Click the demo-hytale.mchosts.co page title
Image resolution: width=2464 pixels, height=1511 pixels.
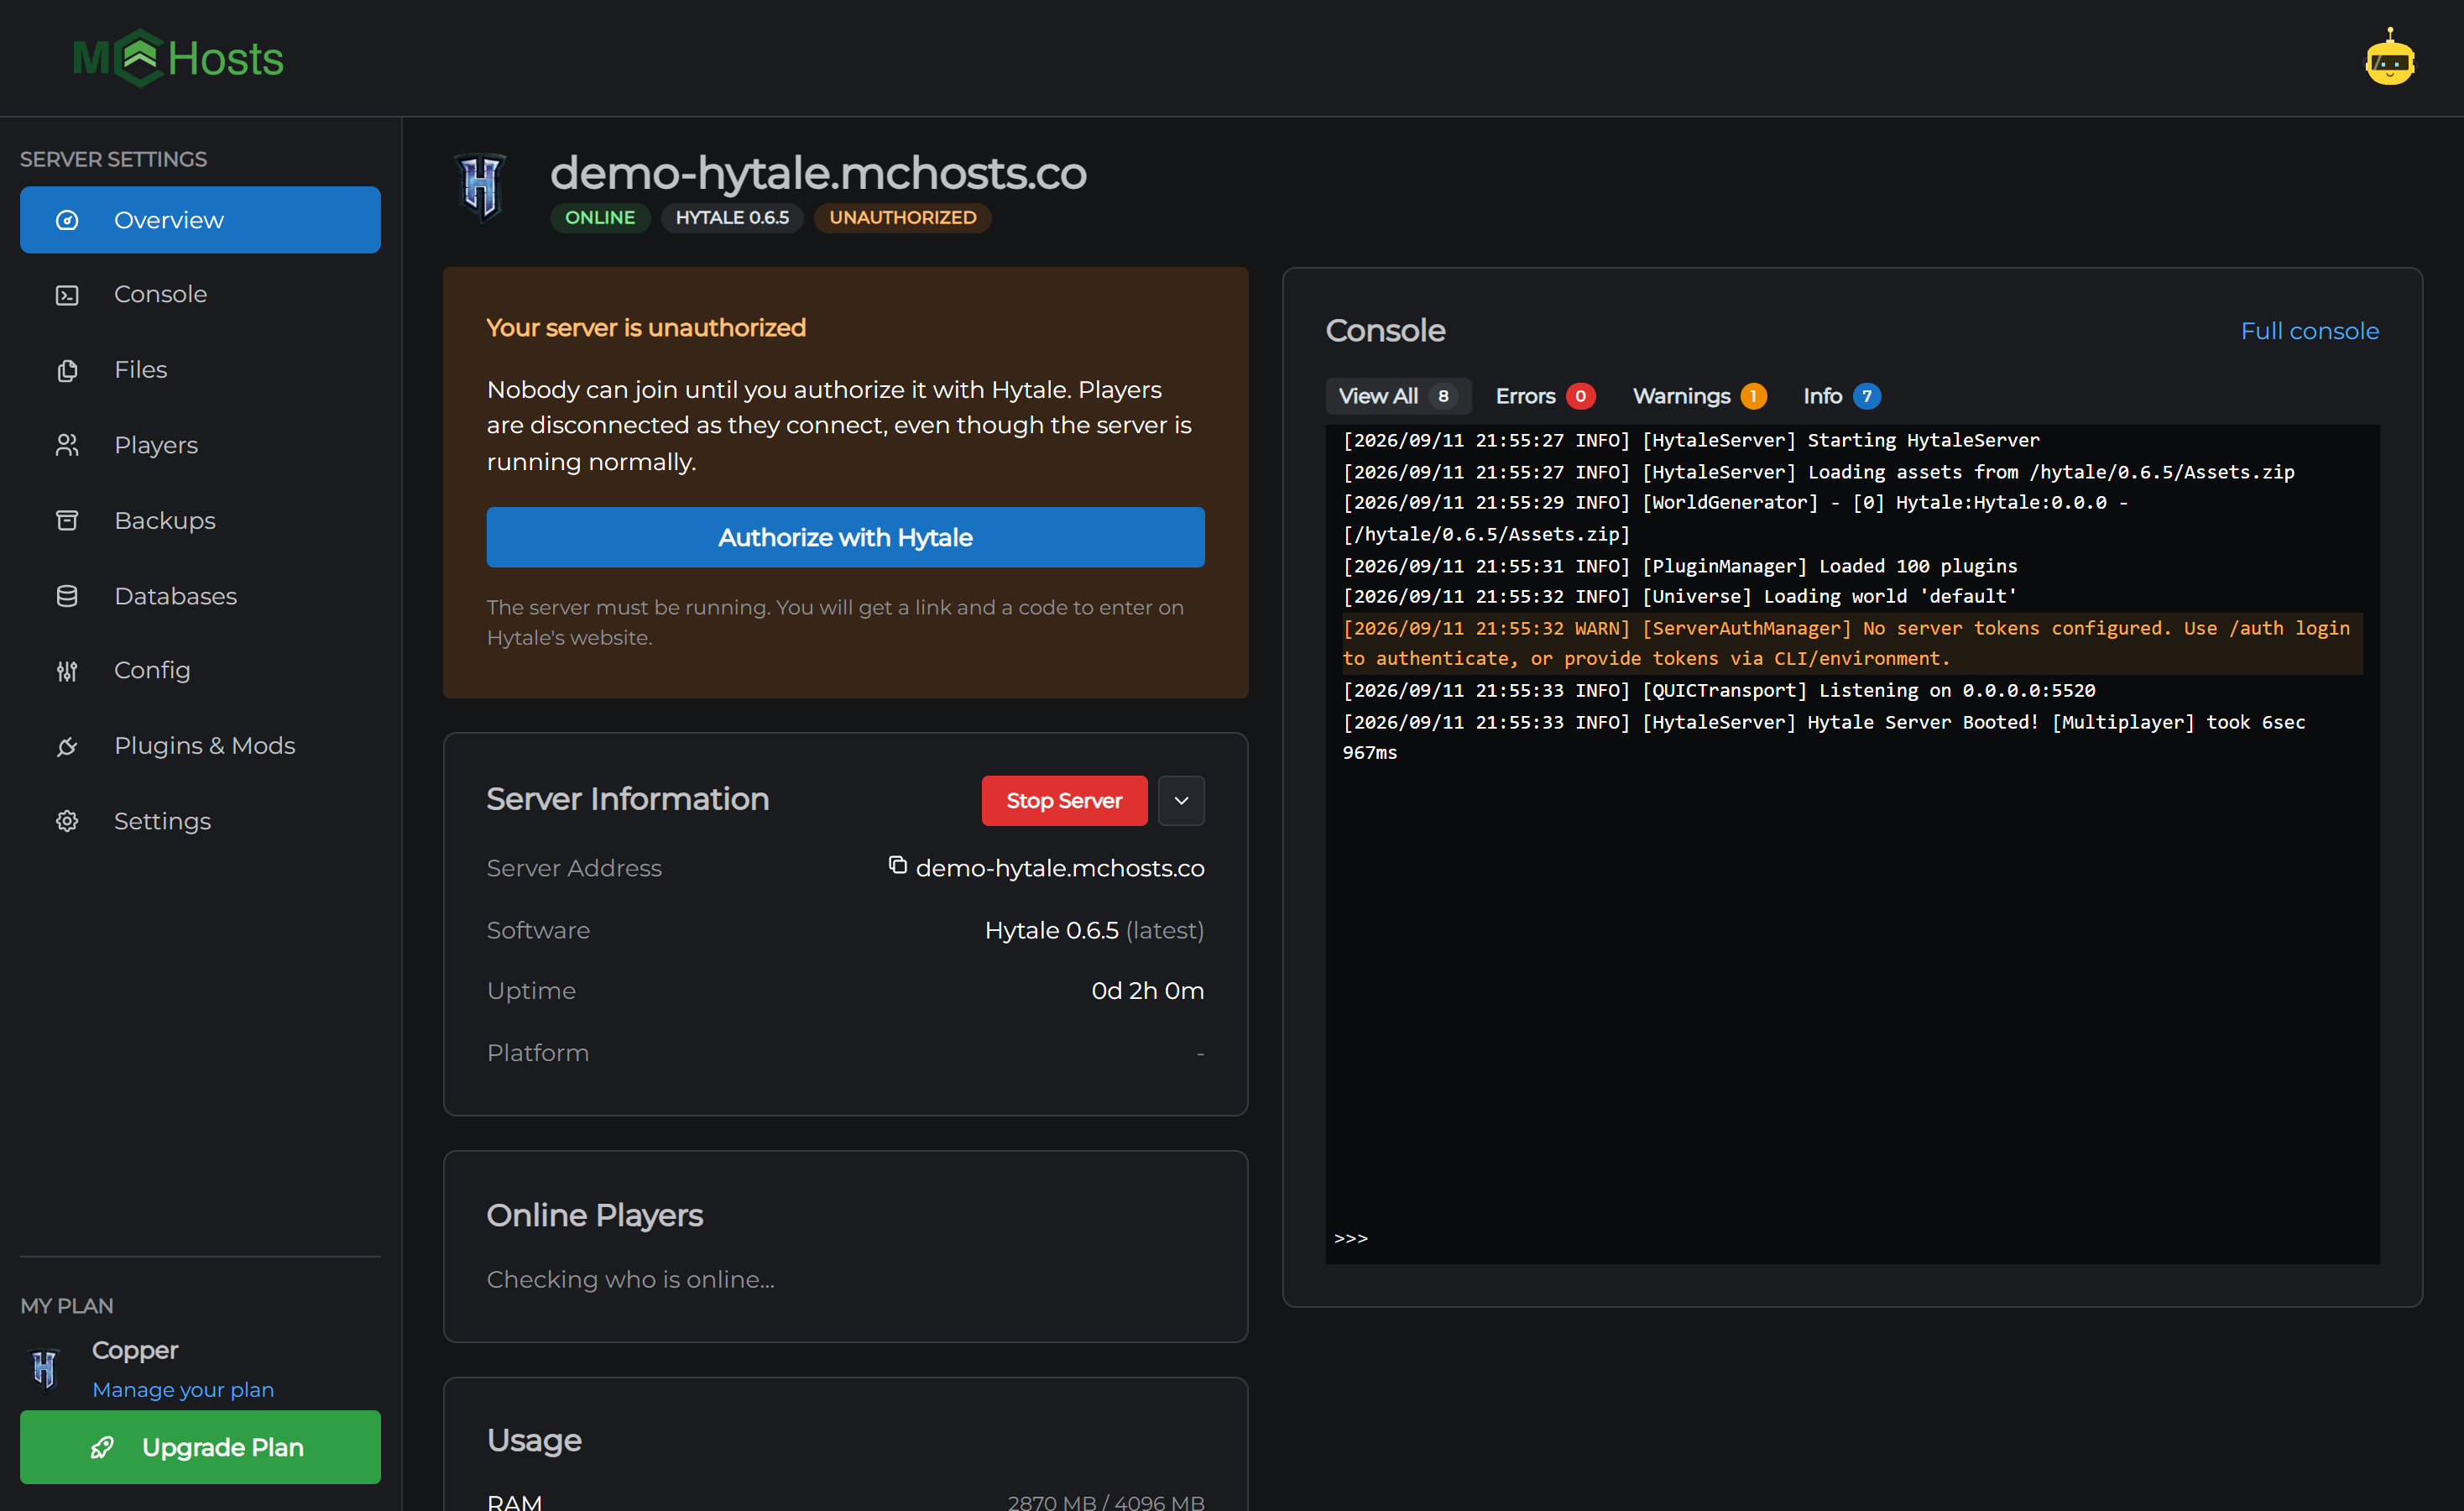pyautogui.click(x=818, y=173)
